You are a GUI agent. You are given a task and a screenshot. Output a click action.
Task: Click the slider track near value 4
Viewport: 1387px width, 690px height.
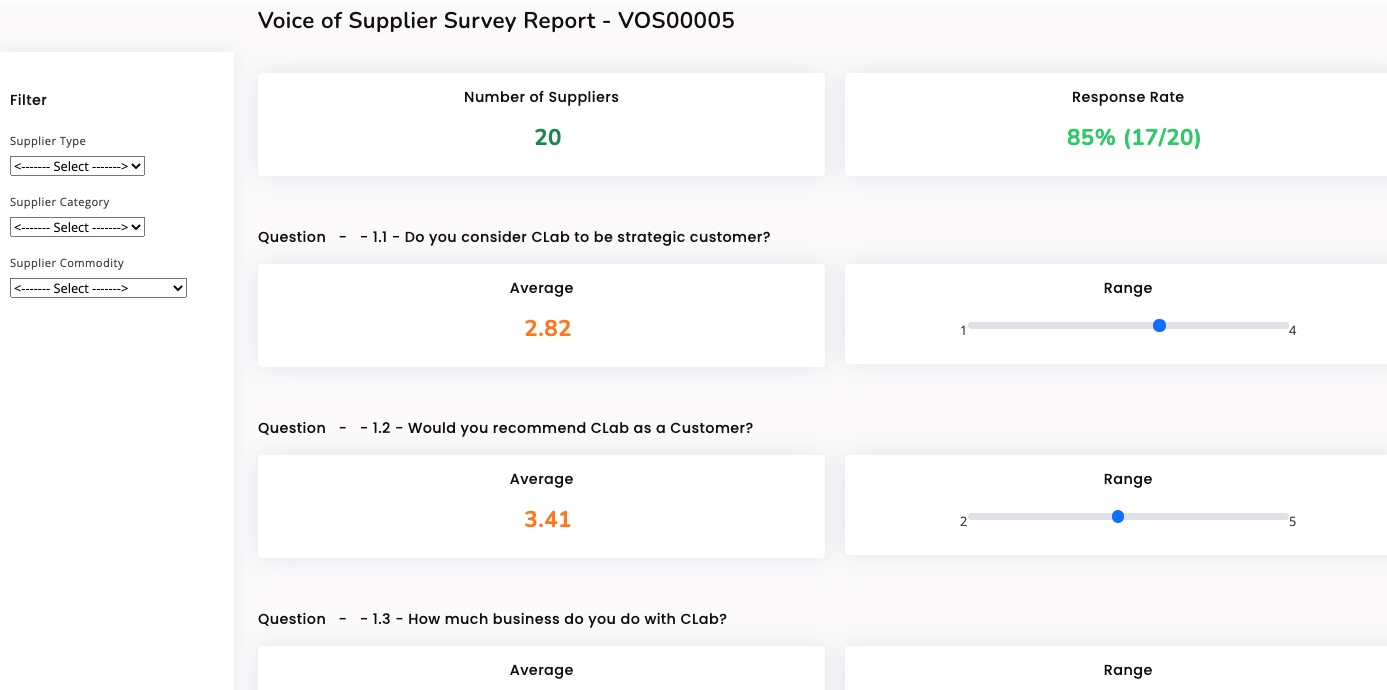(1280, 325)
